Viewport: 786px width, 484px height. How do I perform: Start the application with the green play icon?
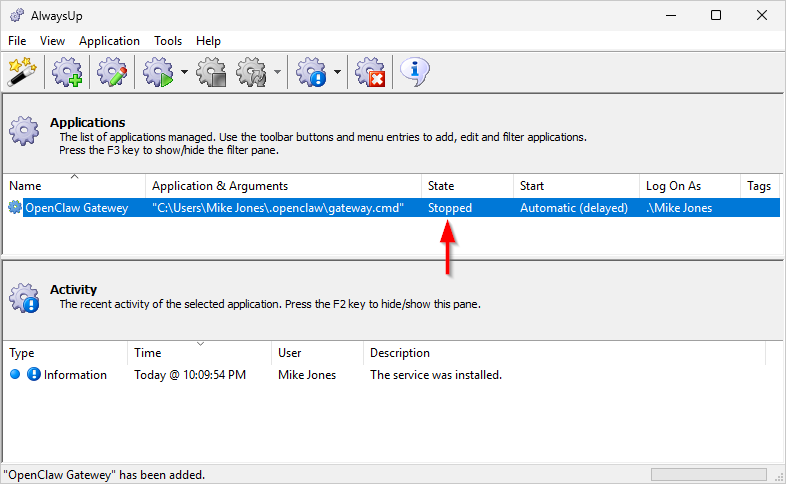click(158, 72)
